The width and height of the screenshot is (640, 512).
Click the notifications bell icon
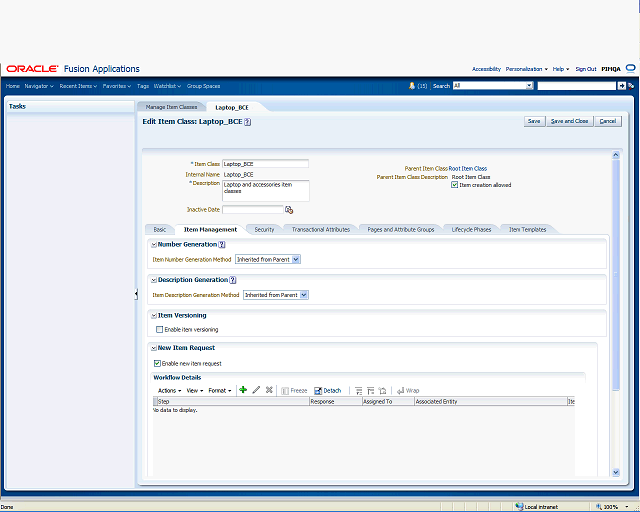coord(412,86)
